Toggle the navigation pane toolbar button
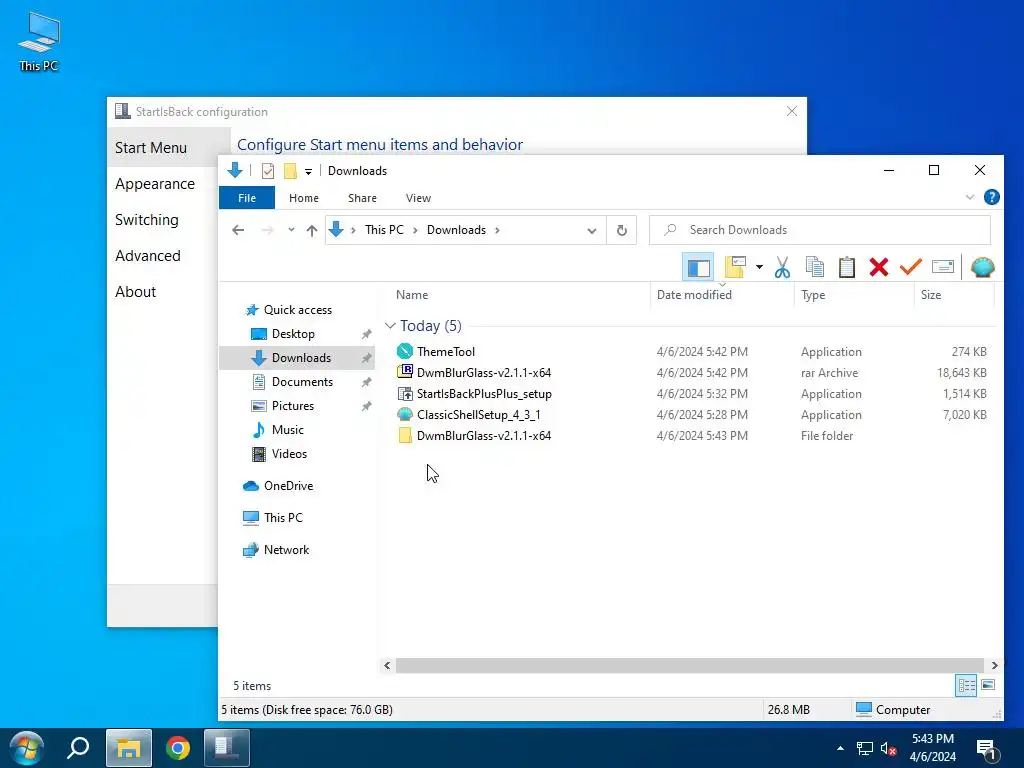The image size is (1024, 768). 698,267
